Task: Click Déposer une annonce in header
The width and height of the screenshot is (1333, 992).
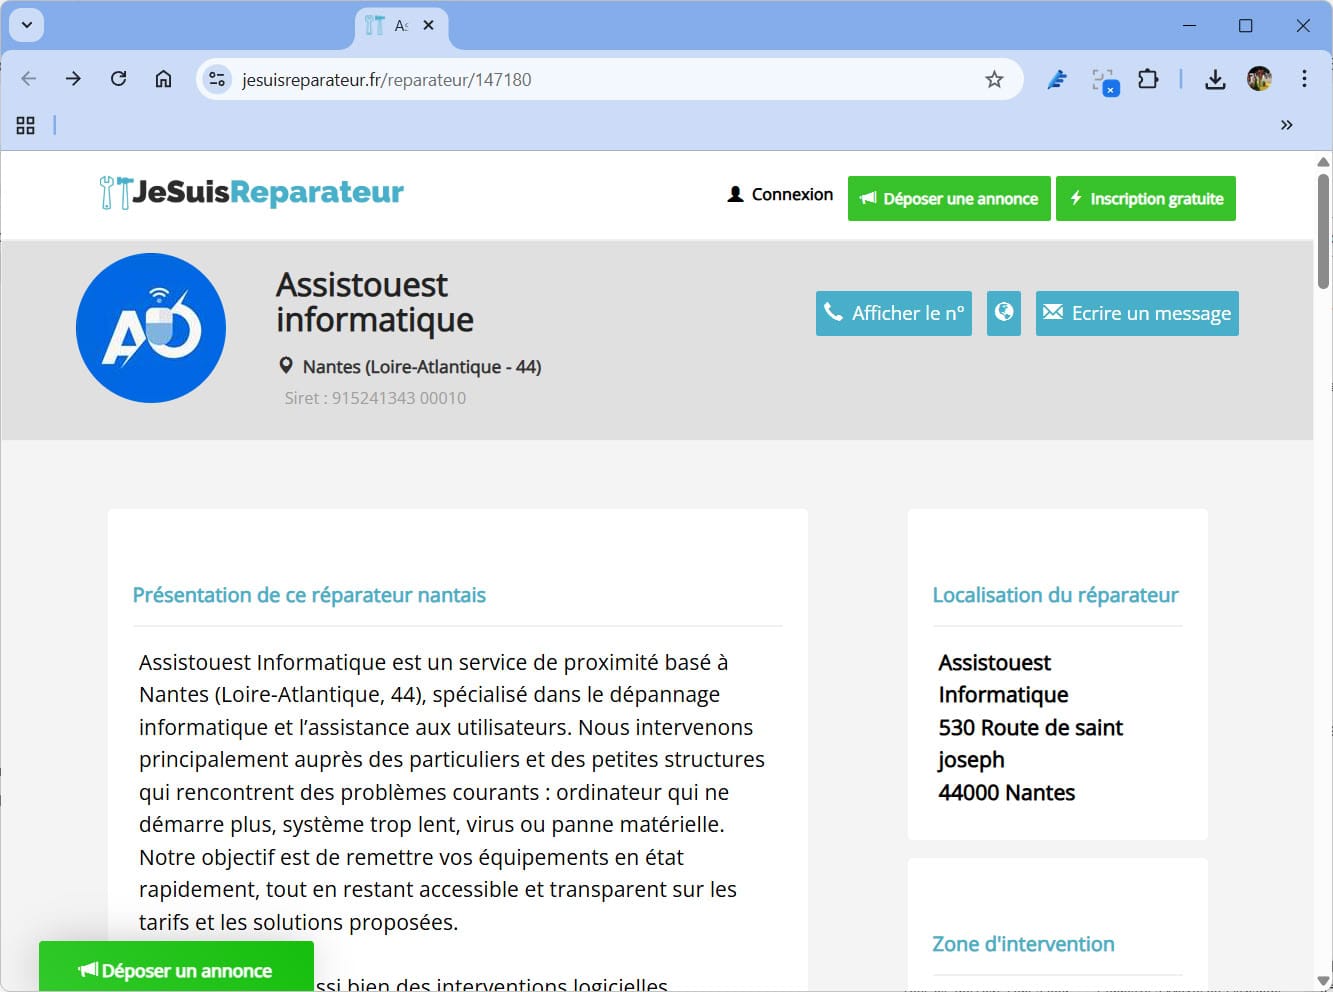Action: tap(949, 198)
